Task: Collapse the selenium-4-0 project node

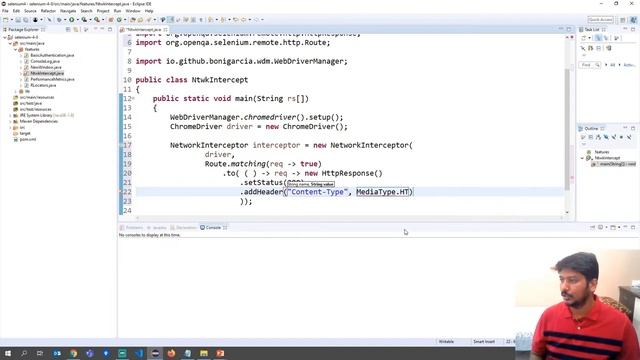Action: coord(5,37)
